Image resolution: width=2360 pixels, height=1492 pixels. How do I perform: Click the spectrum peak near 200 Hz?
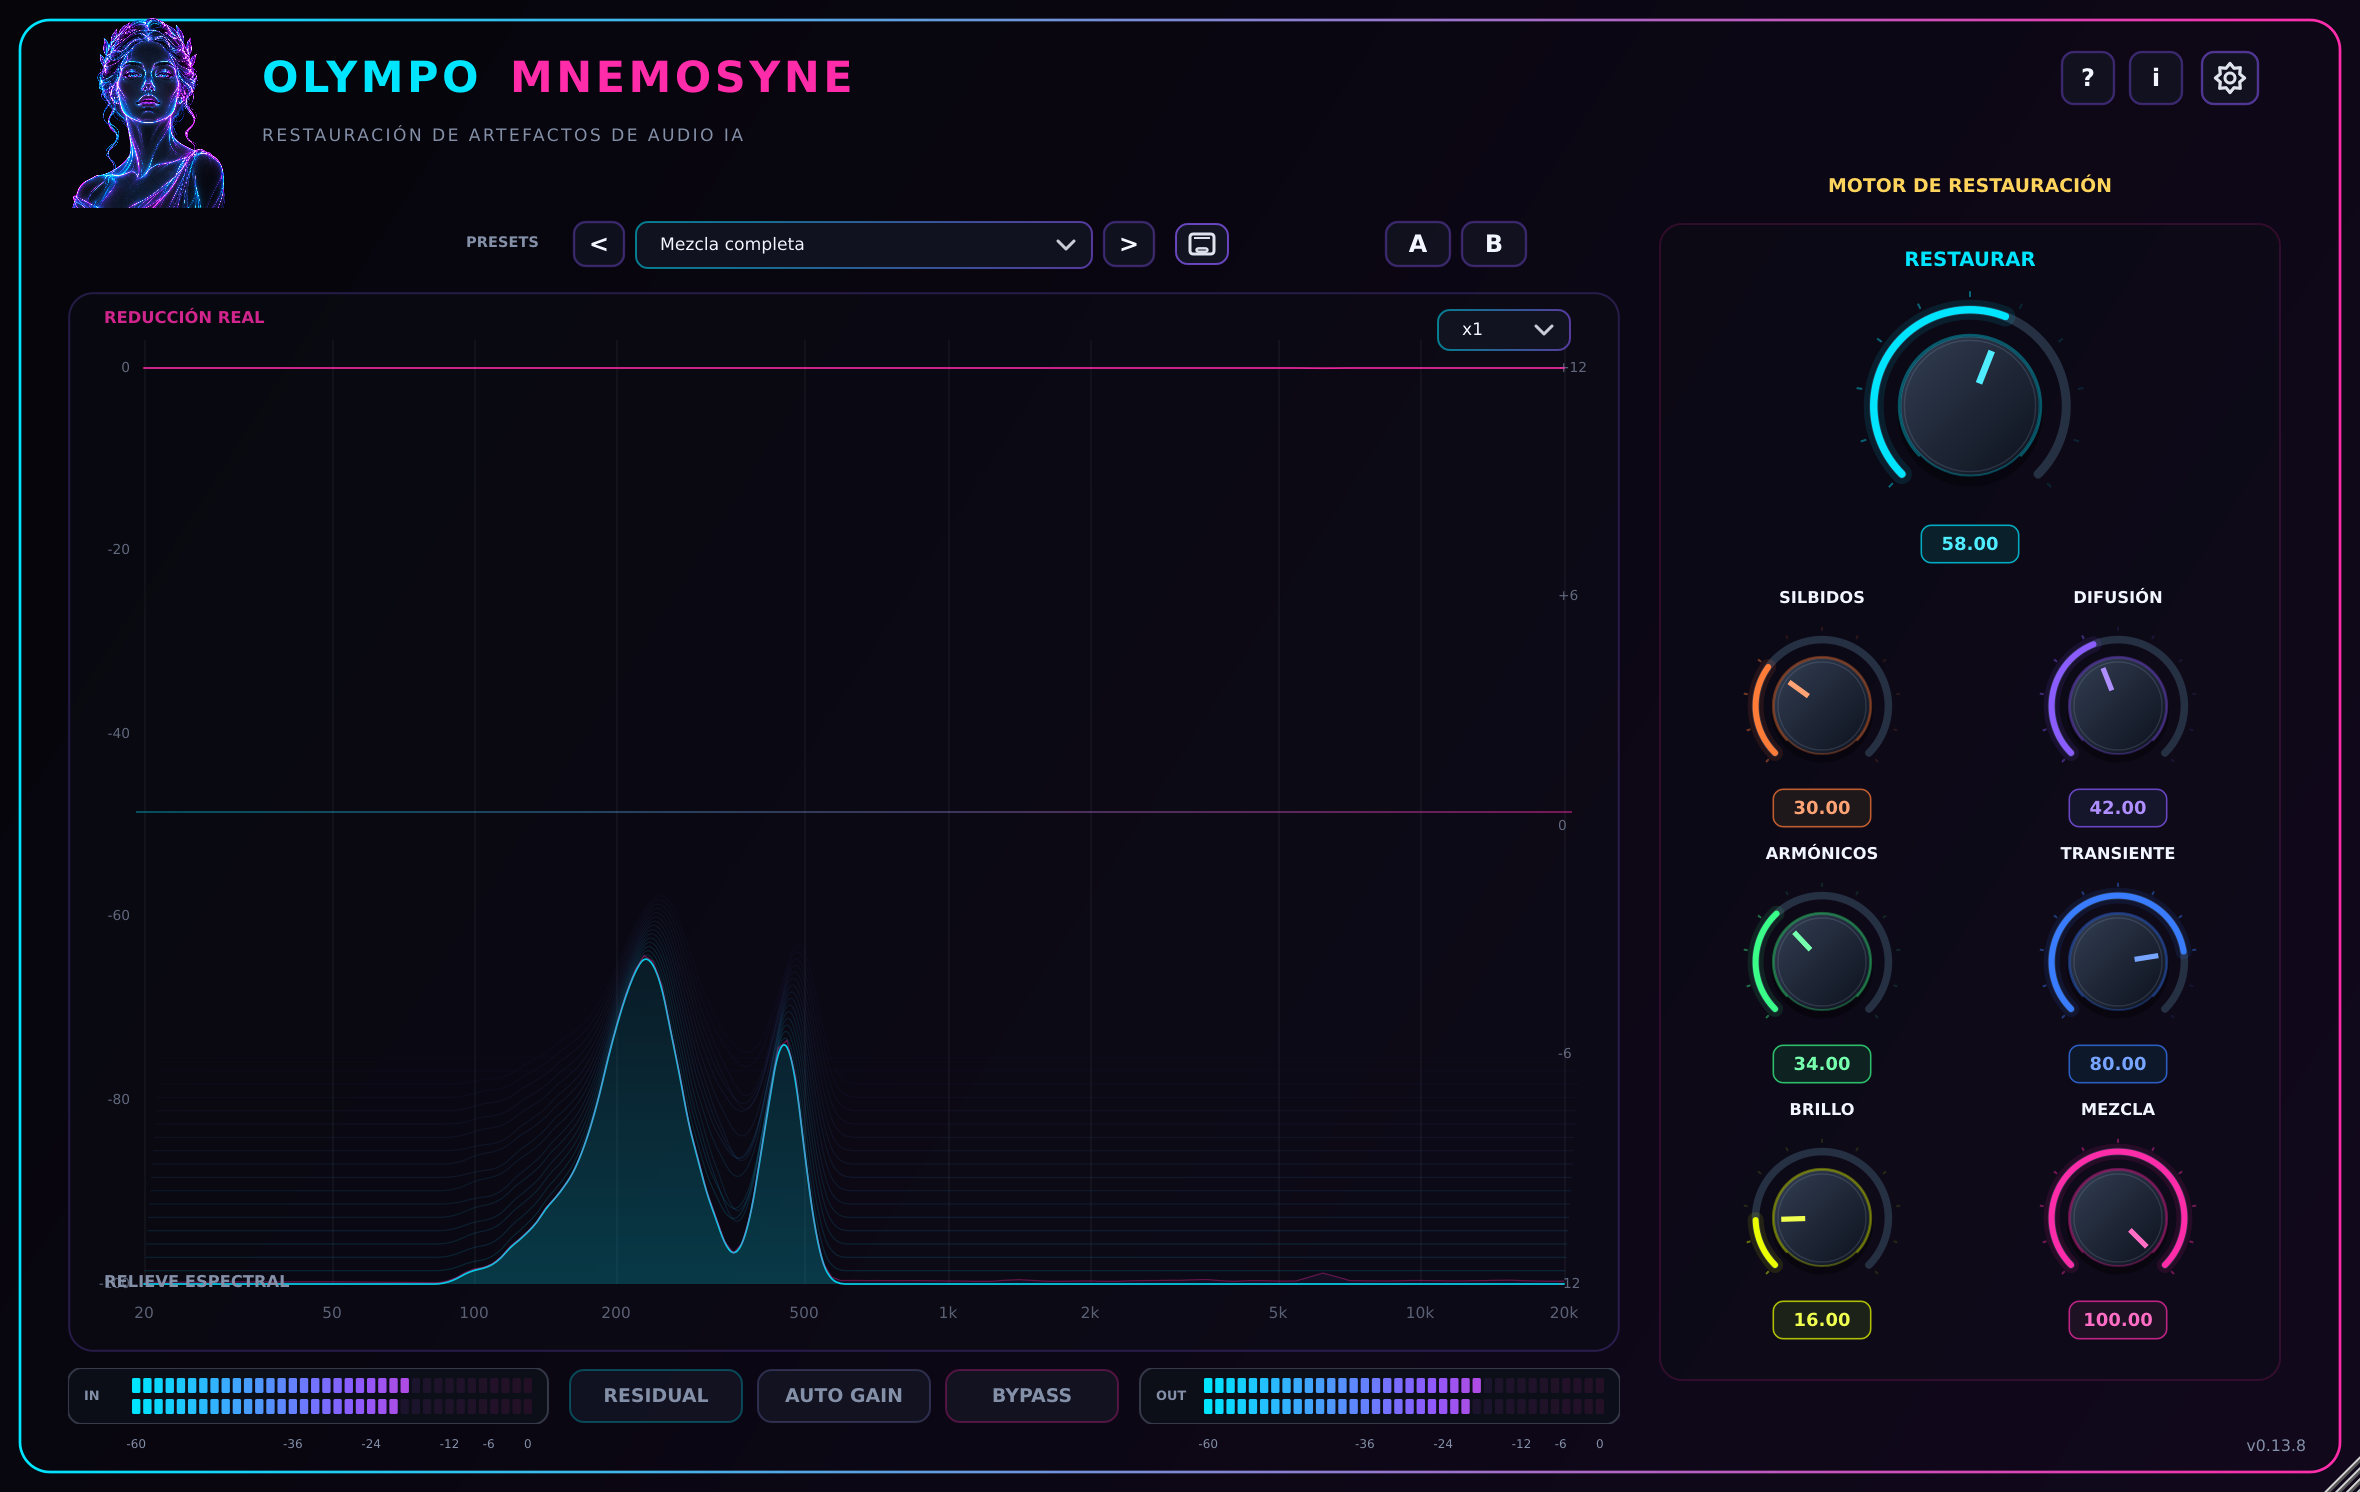pos(647,960)
